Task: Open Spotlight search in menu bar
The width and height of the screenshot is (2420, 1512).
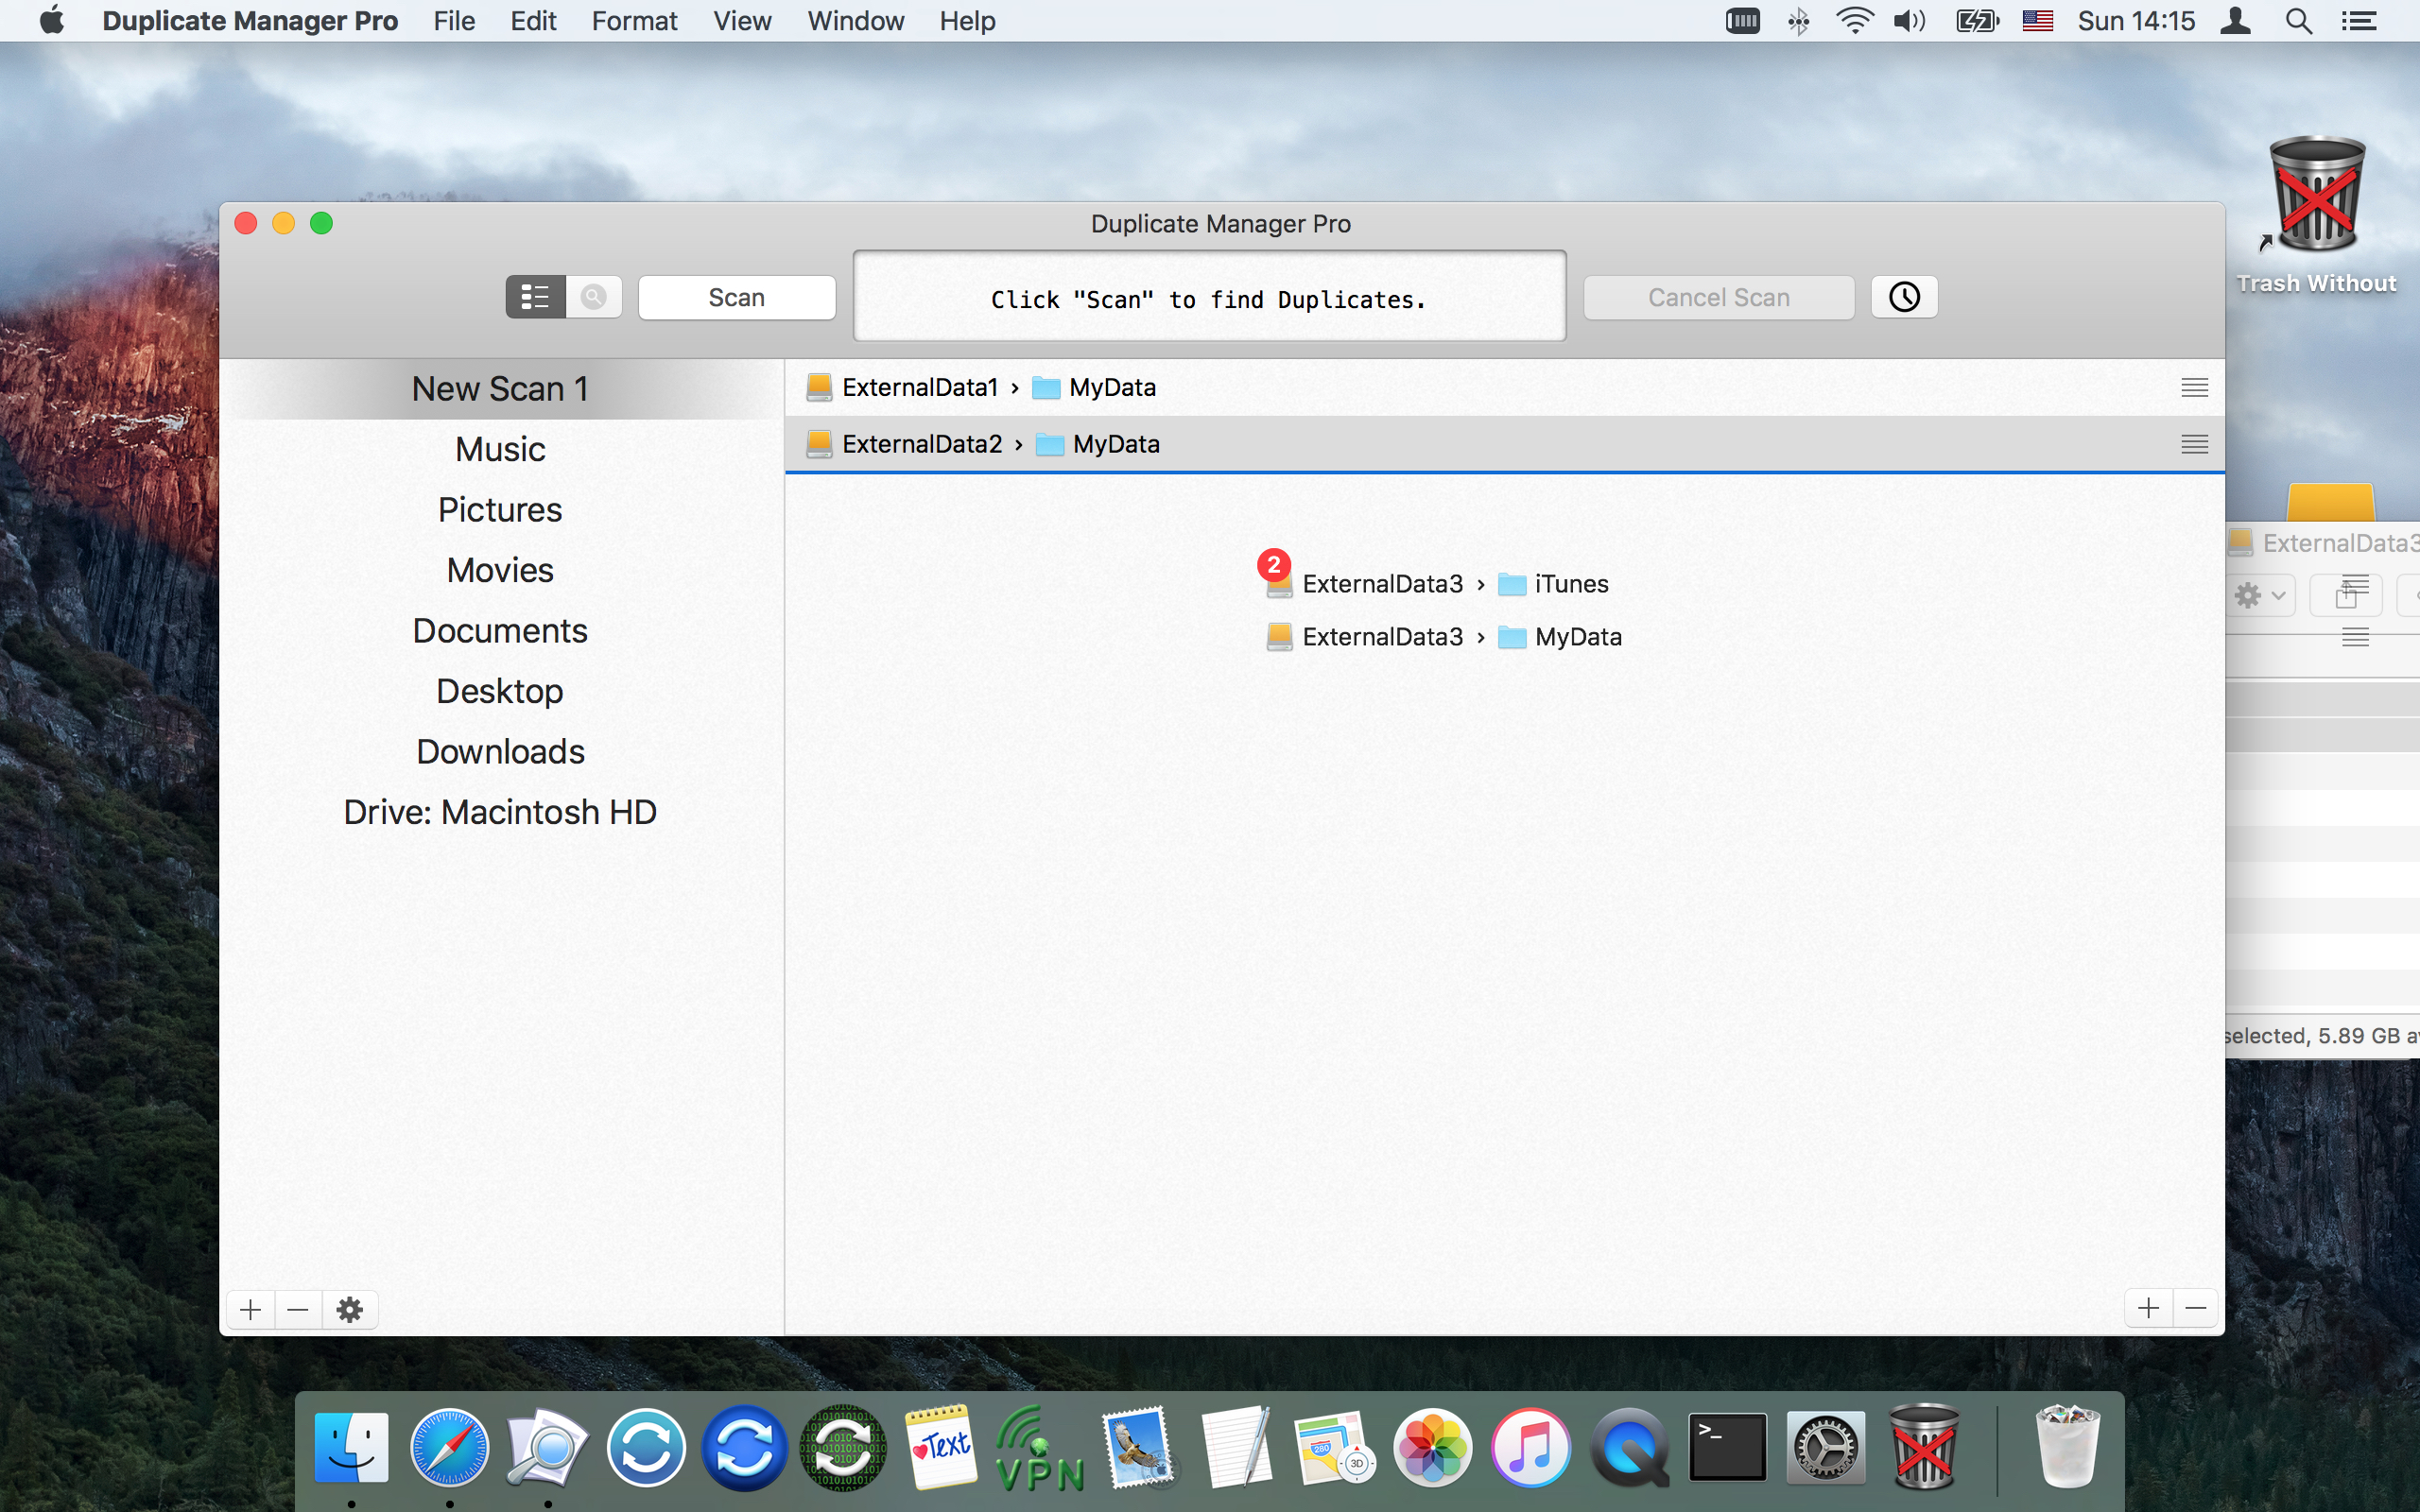Action: coord(2298,21)
